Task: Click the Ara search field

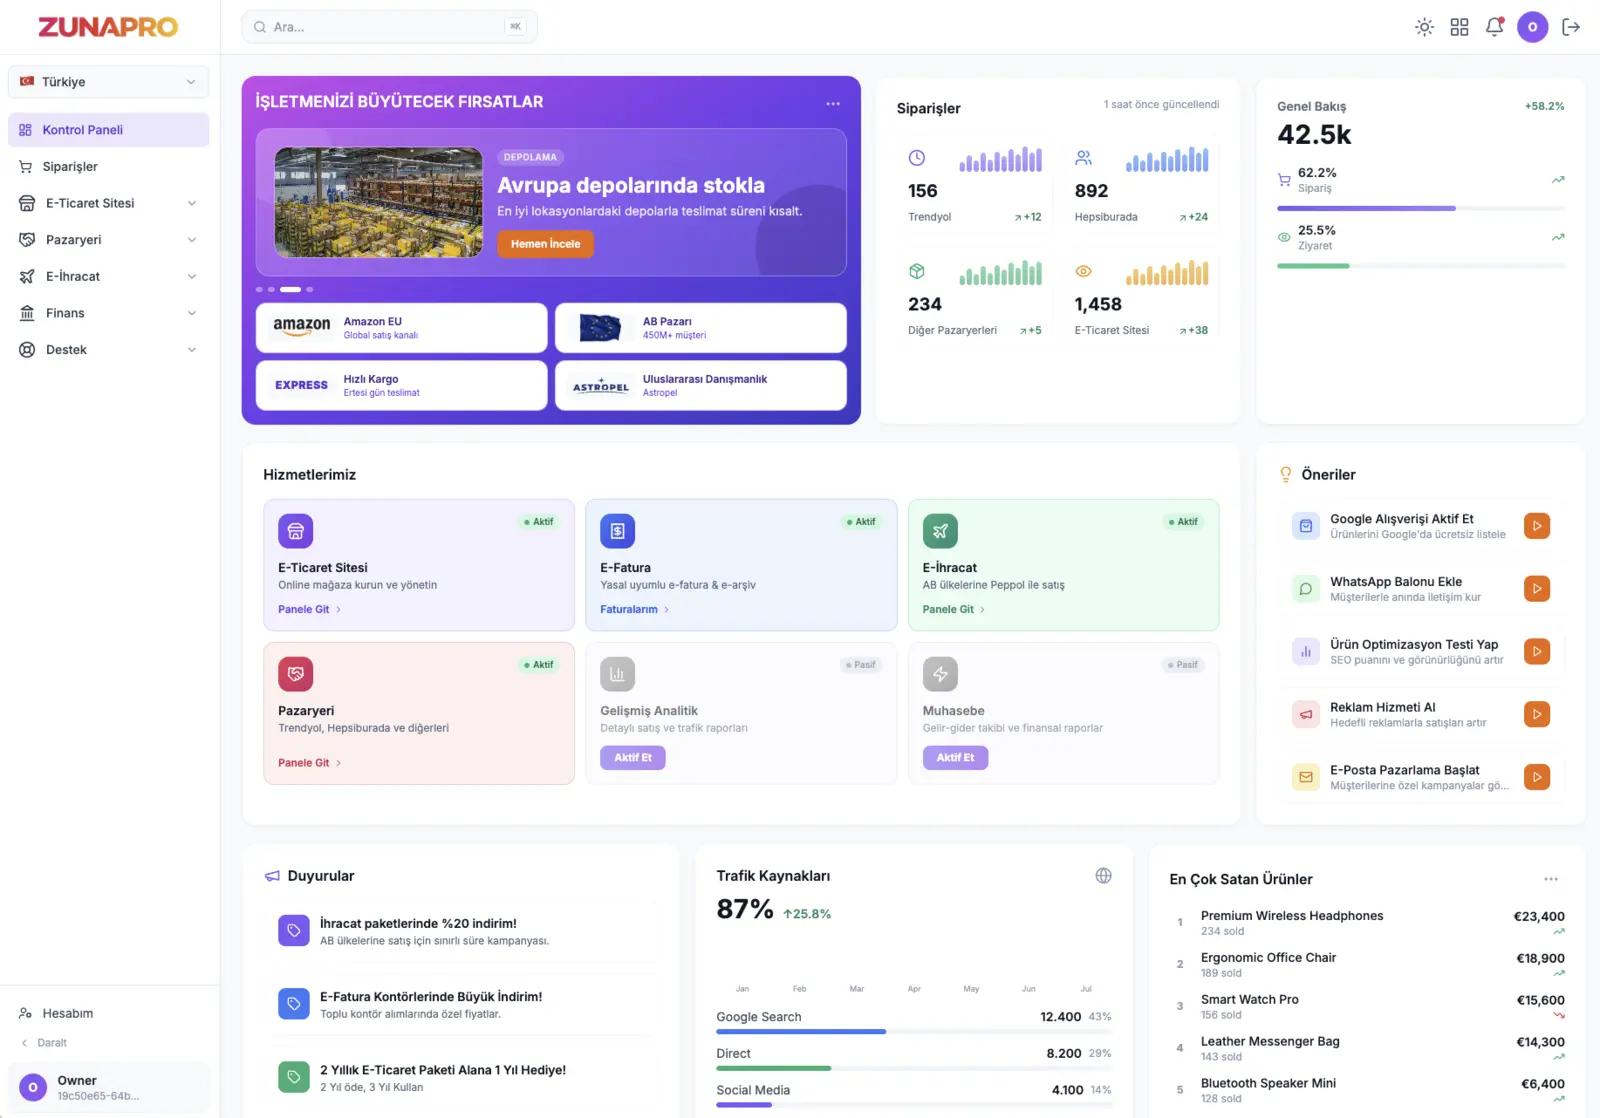Action: point(389,27)
